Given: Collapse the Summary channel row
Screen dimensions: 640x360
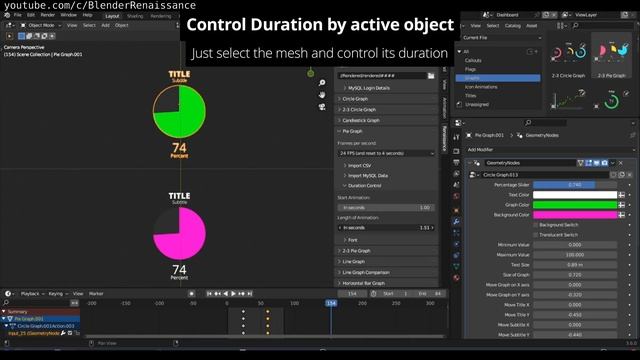Looking at the screenshot, I should (x=4, y=311).
